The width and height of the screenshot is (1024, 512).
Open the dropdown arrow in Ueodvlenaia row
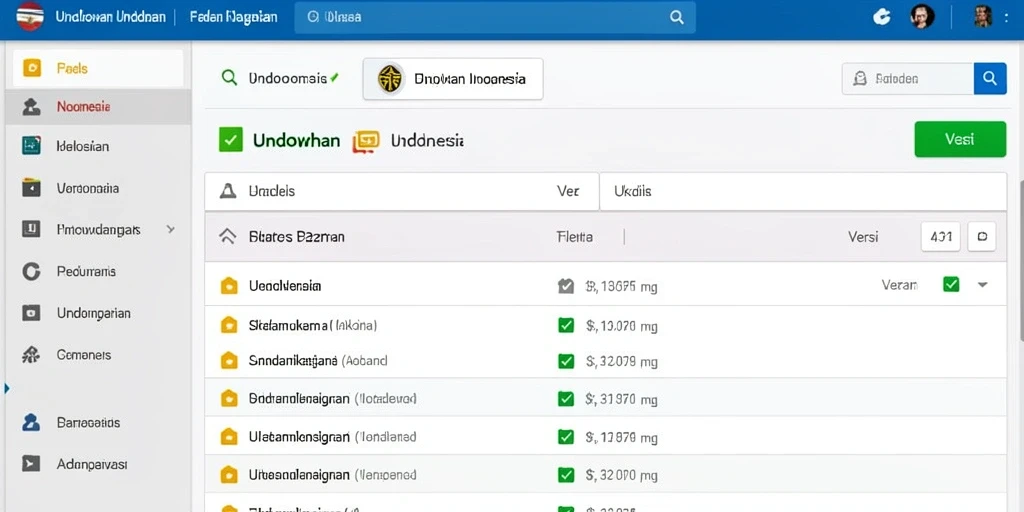[x=982, y=285]
